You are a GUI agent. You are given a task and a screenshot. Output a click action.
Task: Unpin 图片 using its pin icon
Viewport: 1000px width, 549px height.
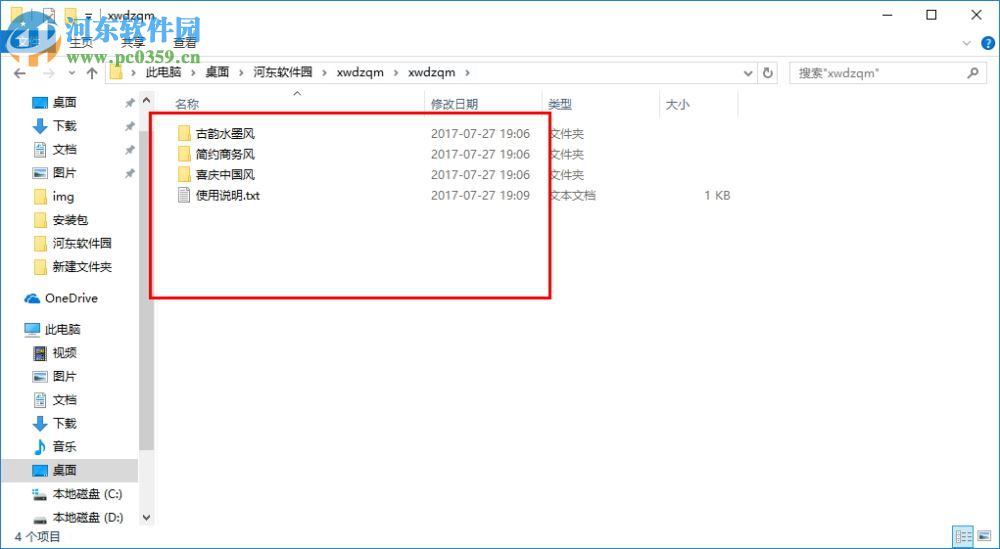(x=129, y=173)
